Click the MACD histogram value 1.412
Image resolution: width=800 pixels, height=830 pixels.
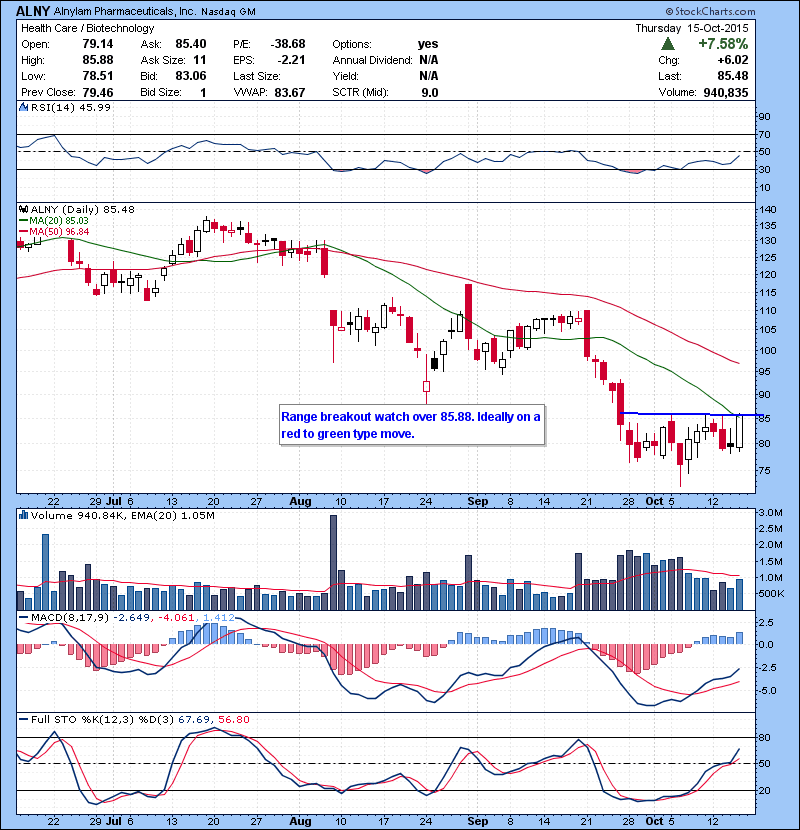click(x=219, y=617)
